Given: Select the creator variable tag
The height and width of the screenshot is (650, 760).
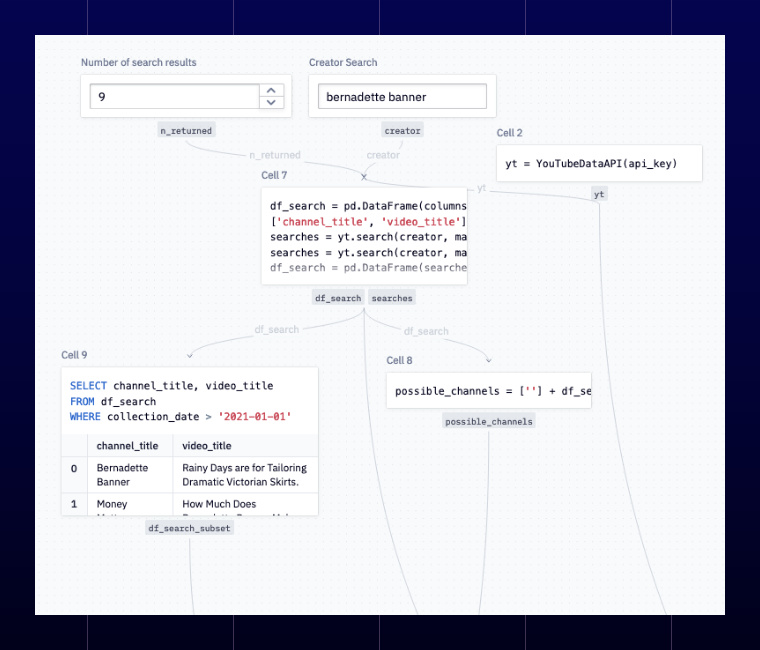Looking at the screenshot, I should point(402,130).
